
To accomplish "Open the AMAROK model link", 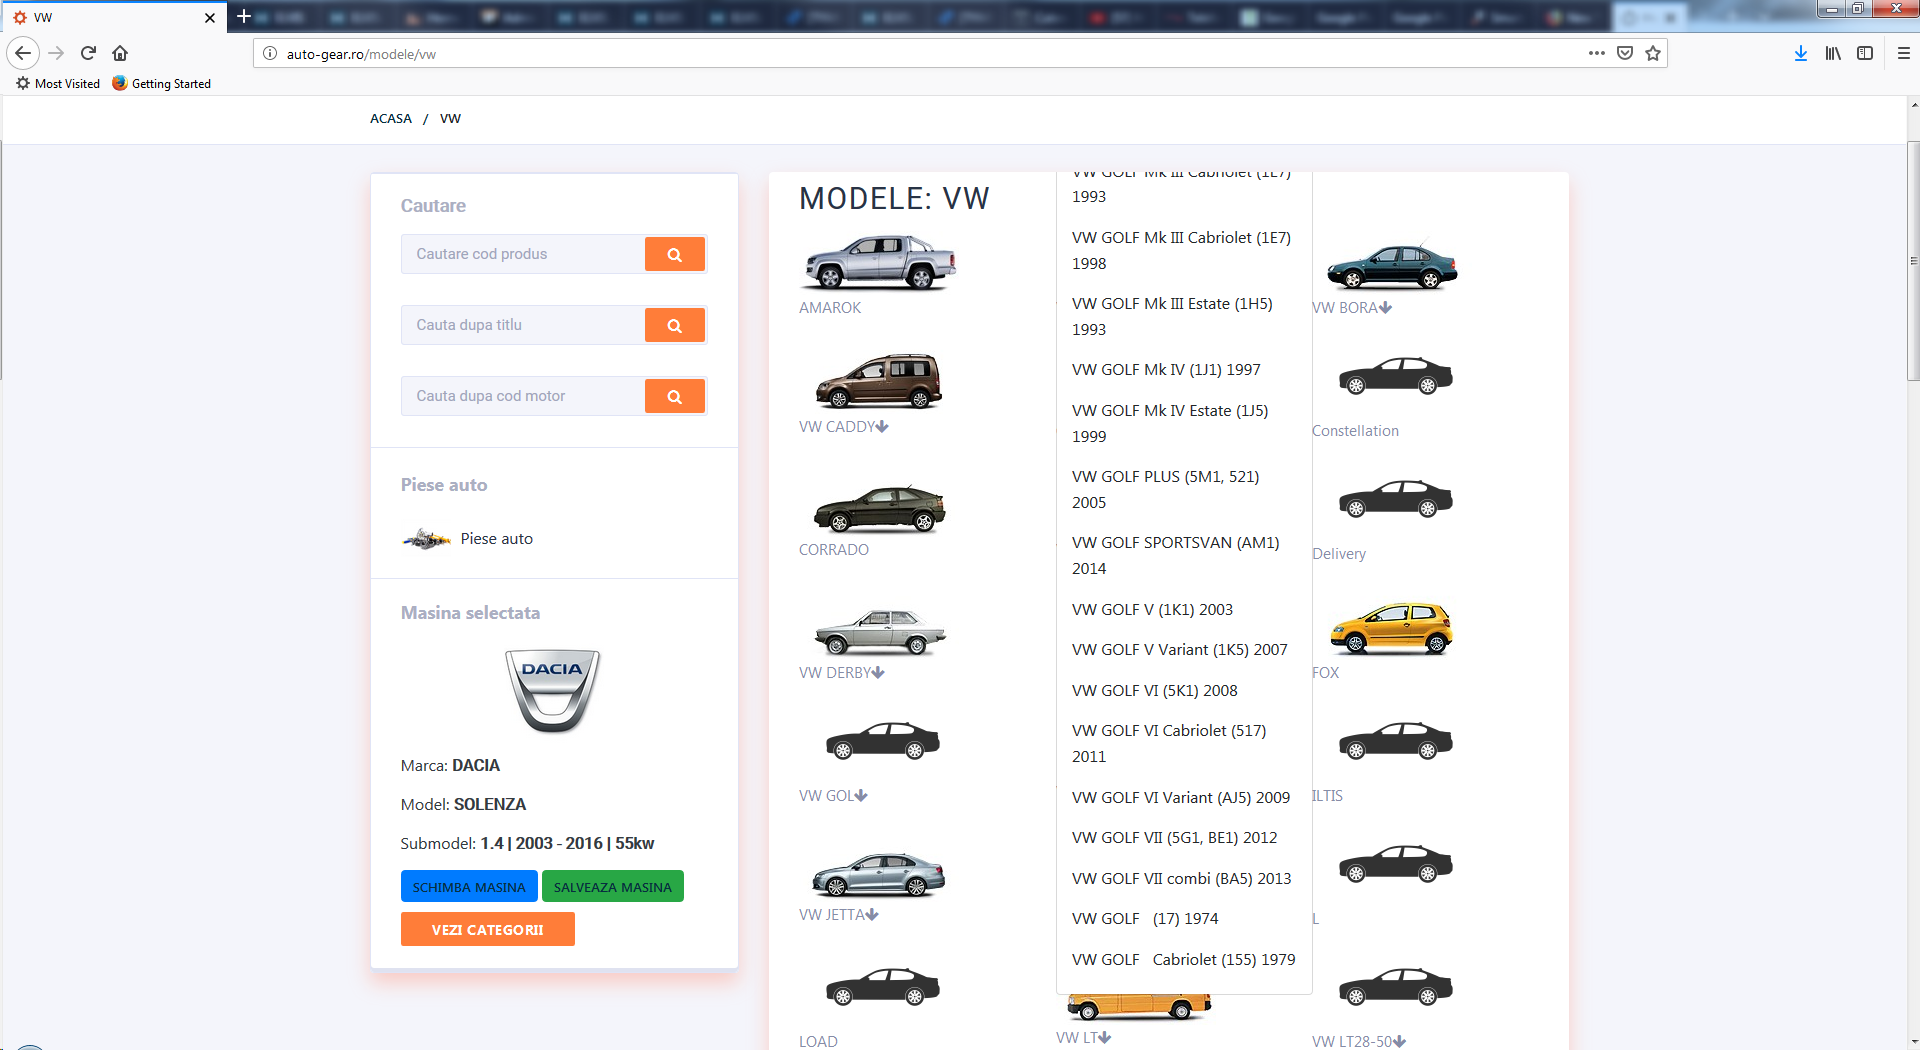I will [830, 308].
